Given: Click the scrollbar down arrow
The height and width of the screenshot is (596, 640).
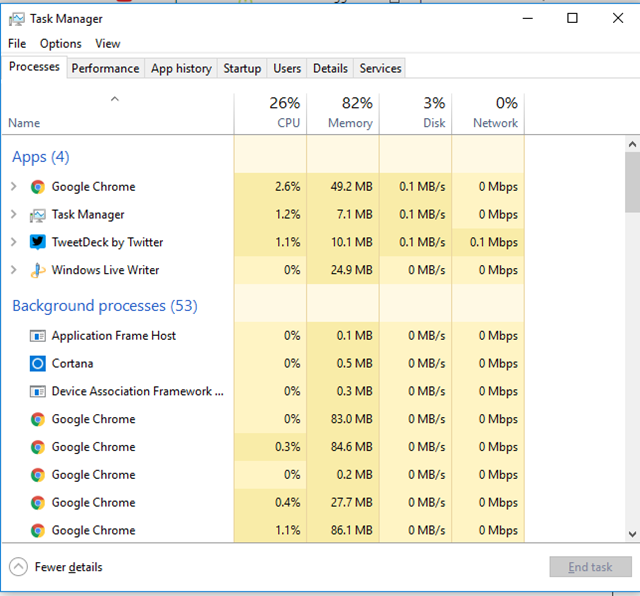Looking at the screenshot, I should 632,534.
